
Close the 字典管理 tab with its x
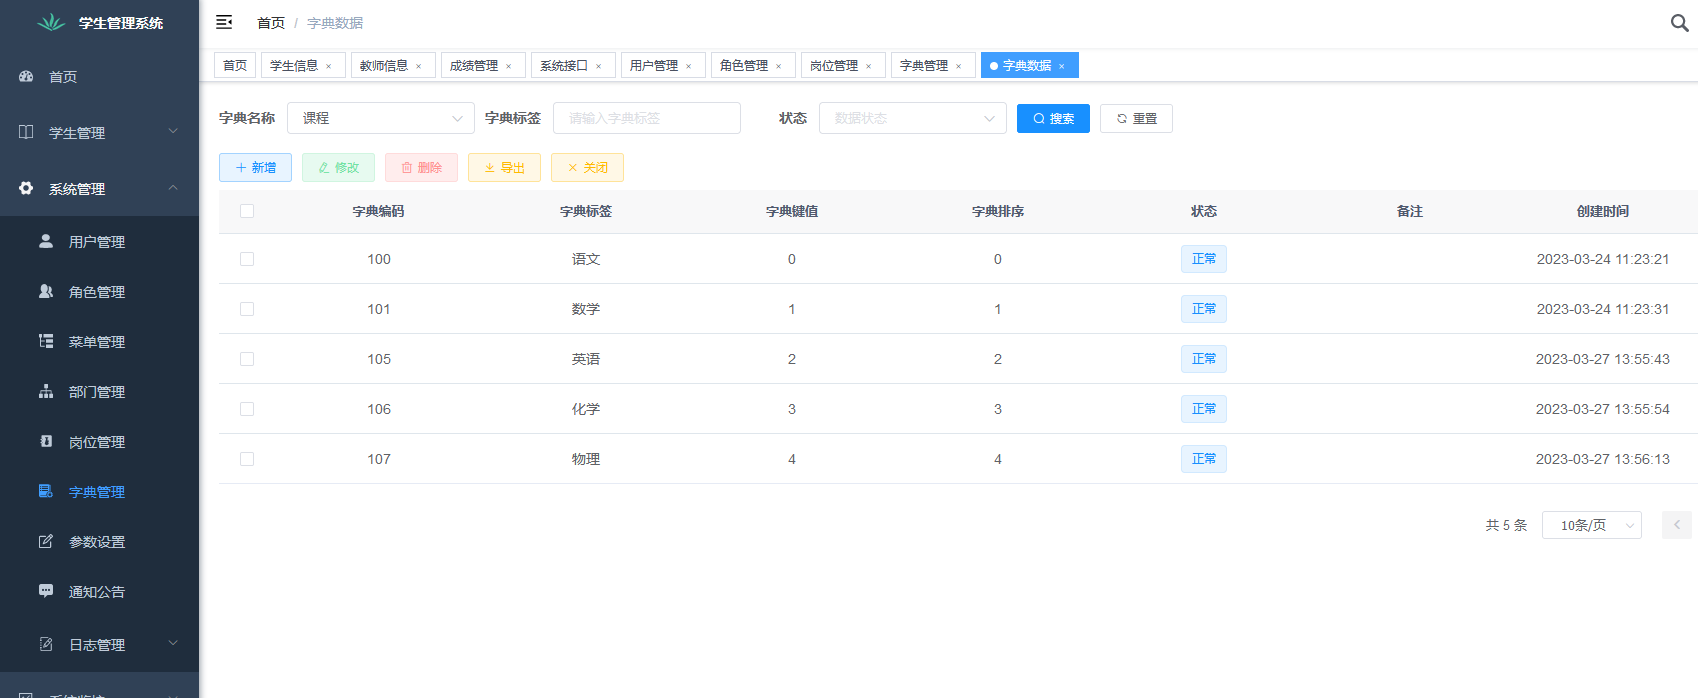coord(958,66)
